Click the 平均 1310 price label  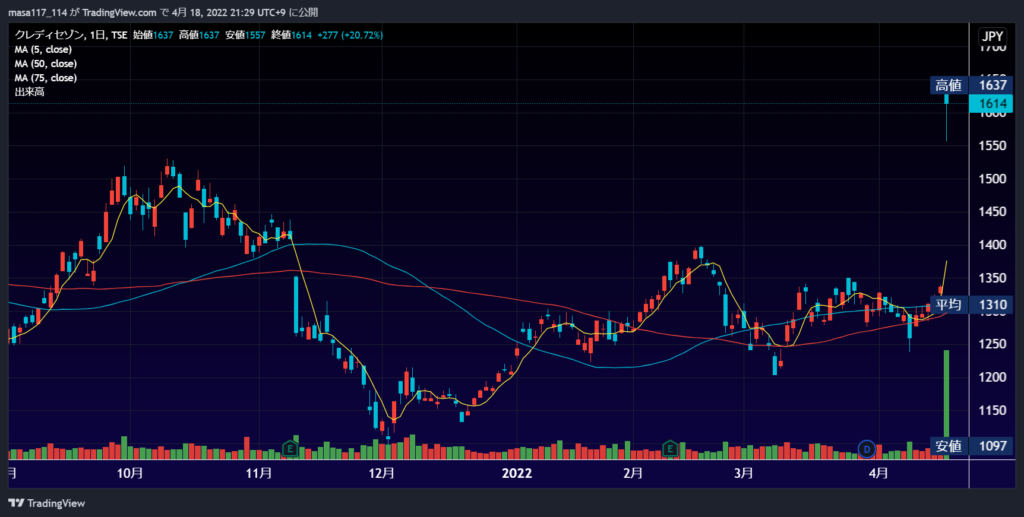972,304
